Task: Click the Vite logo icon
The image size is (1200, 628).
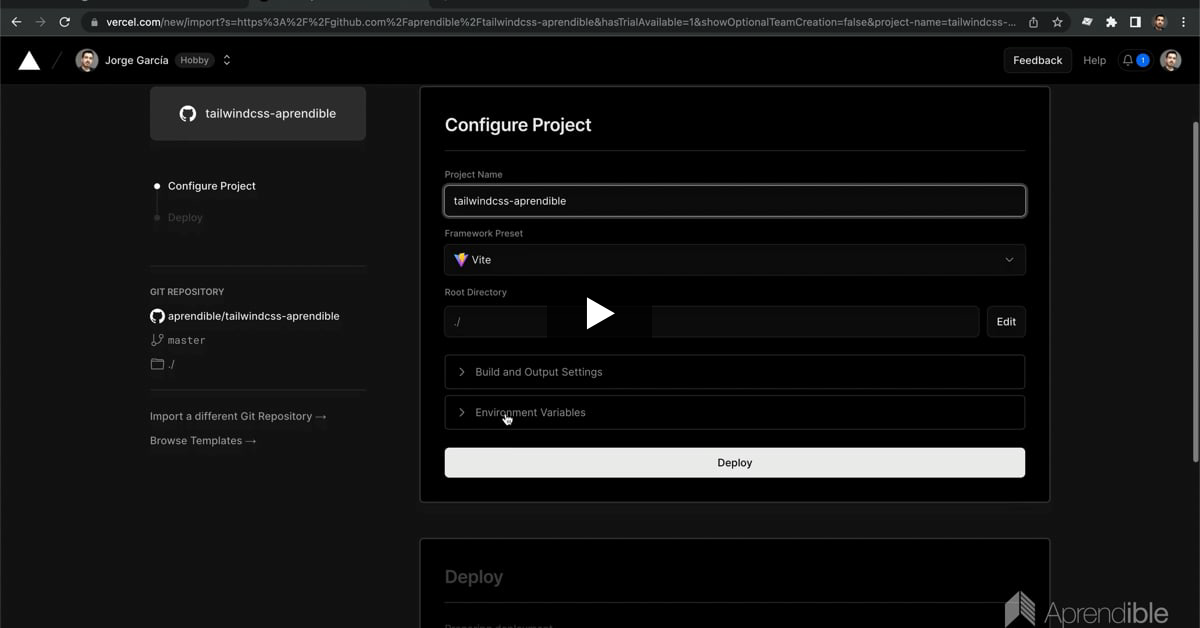Action: 461,260
